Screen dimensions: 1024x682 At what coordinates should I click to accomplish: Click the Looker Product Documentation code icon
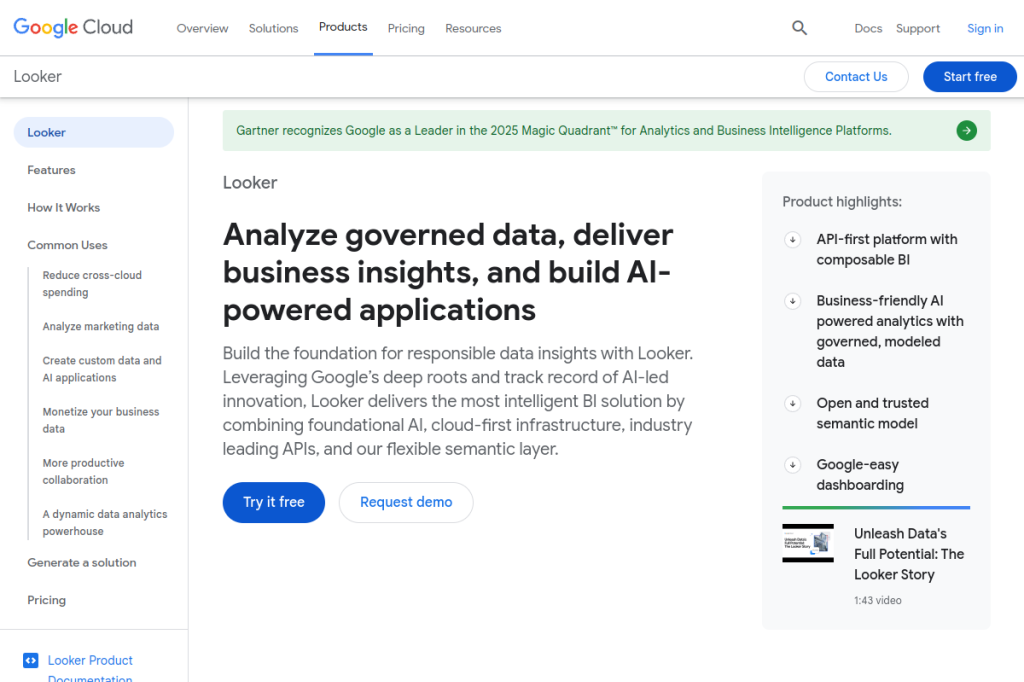[31, 660]
